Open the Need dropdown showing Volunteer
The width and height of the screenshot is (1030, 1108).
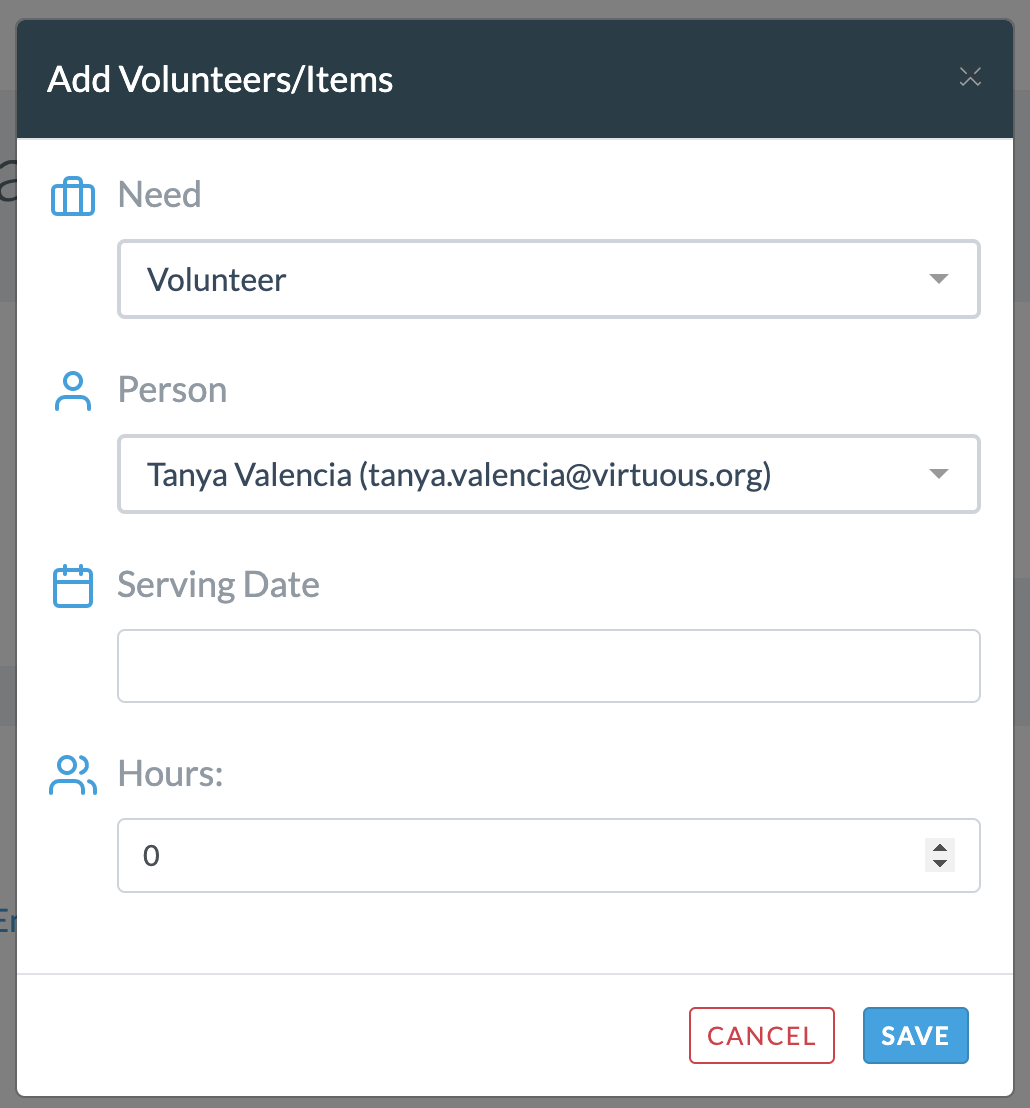click(x=548, y=279)
